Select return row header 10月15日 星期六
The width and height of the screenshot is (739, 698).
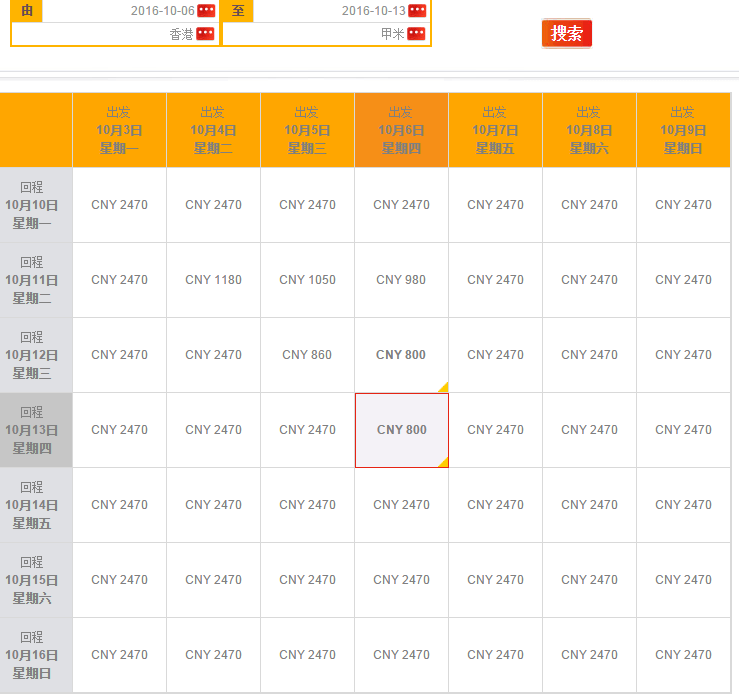coord(36,580)
